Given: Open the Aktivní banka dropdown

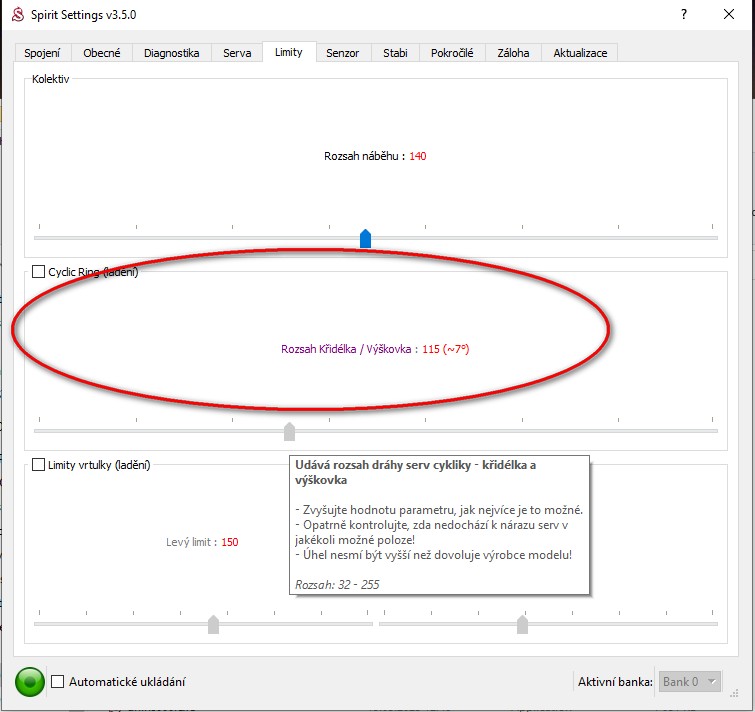Looking at the screenshot, I should click(x=689, y=682).
